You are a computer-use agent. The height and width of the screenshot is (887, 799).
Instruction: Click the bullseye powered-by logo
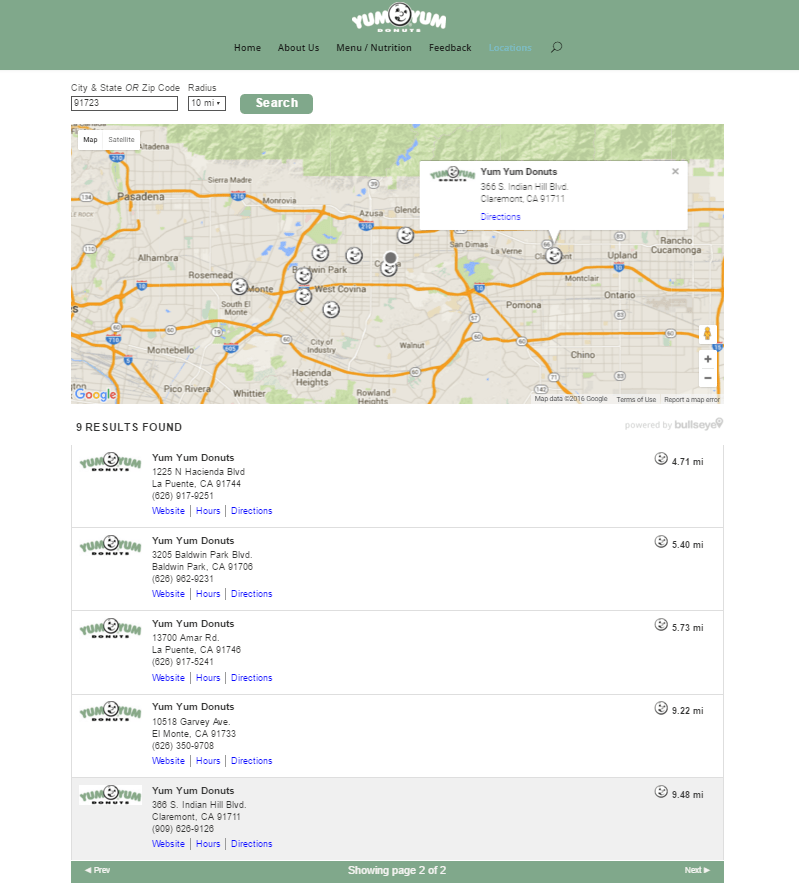click(x=699, y=424)
